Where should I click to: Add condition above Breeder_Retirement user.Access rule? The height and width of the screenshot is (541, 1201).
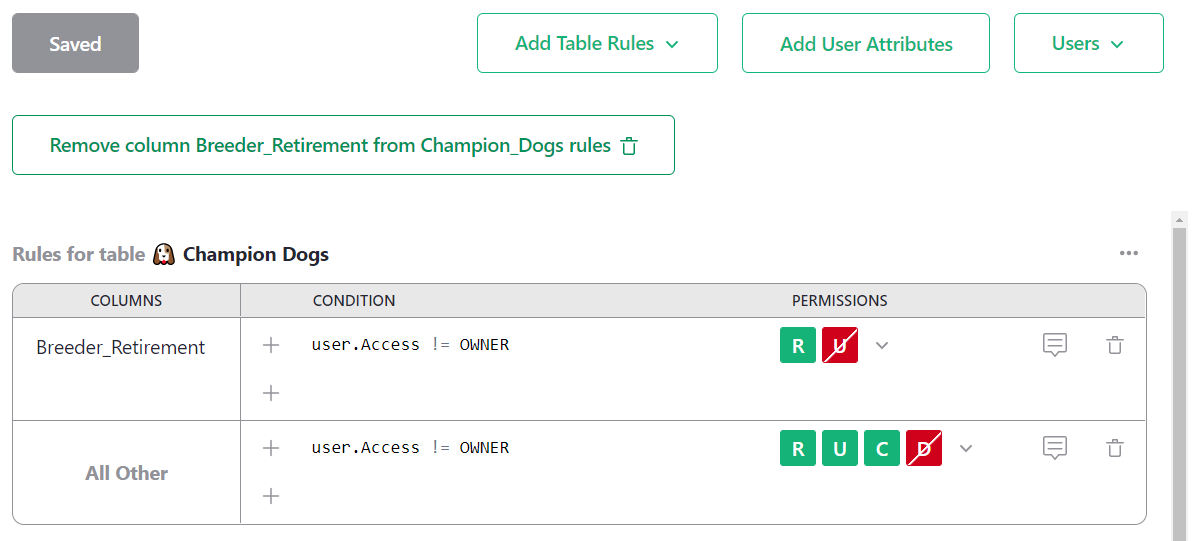click(x=270, y=345)
